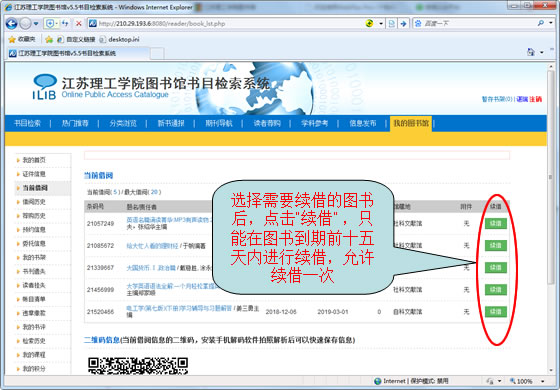Open 读者挂失 in the left sidebar
This screenshot has height=390, width=560.
tap(34, 285)
